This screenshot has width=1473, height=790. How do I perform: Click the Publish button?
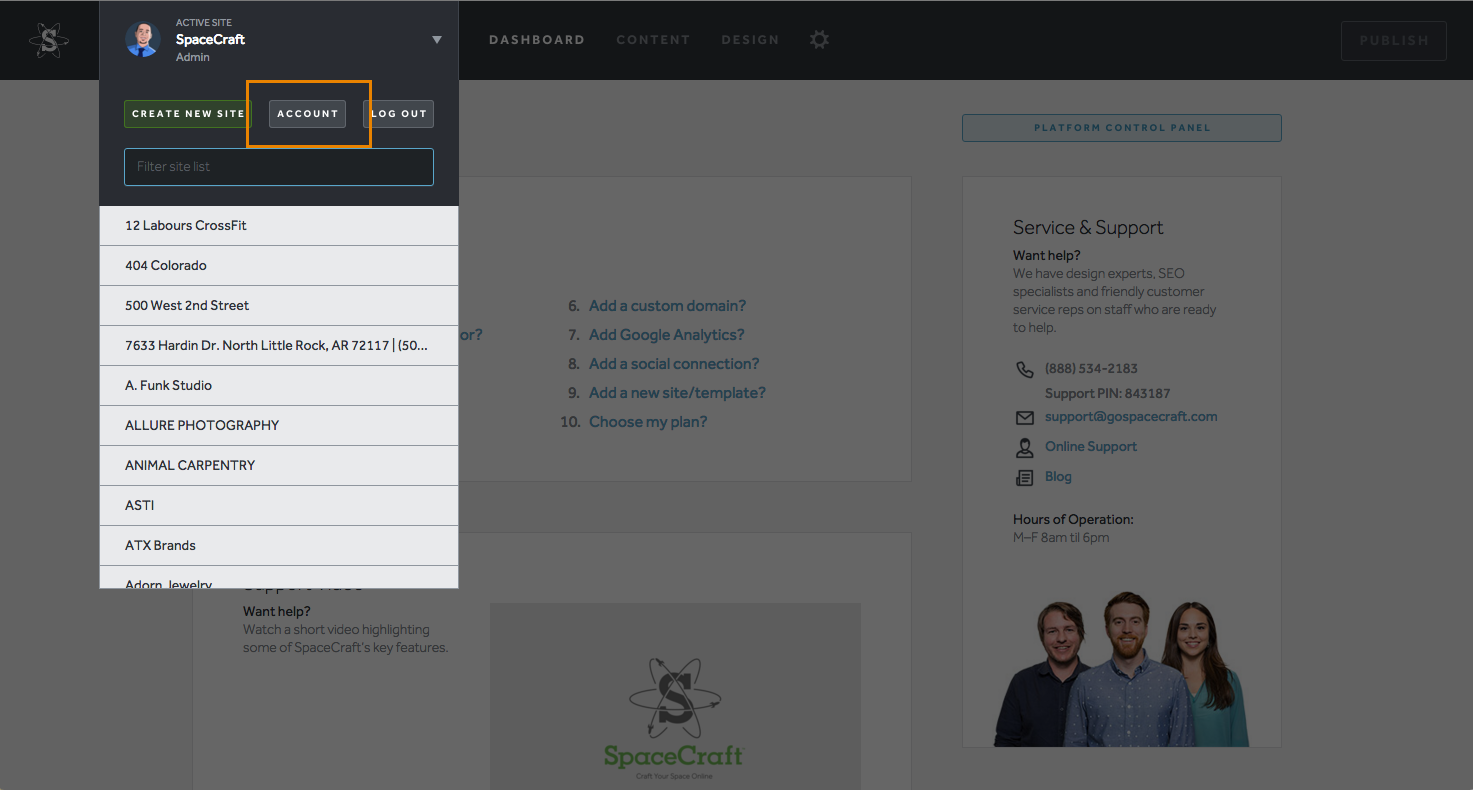coord(1394,41)
